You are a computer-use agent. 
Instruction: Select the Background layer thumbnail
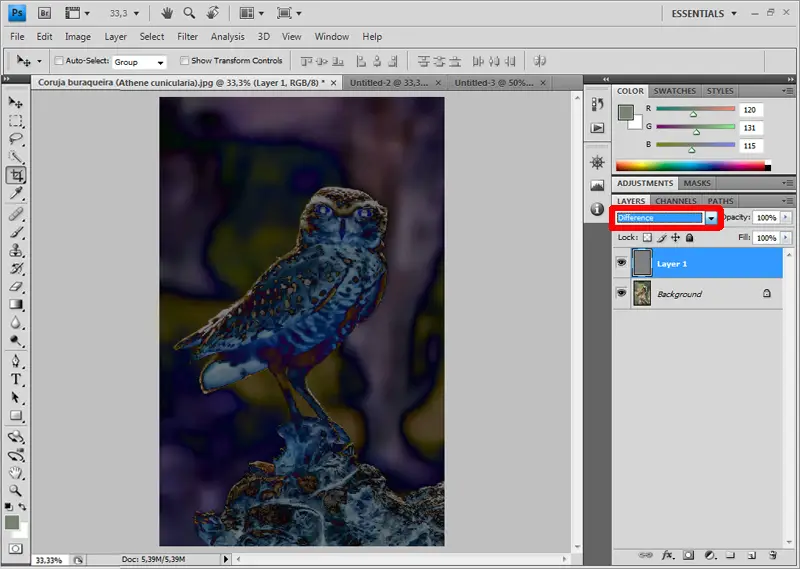point(640,293)
